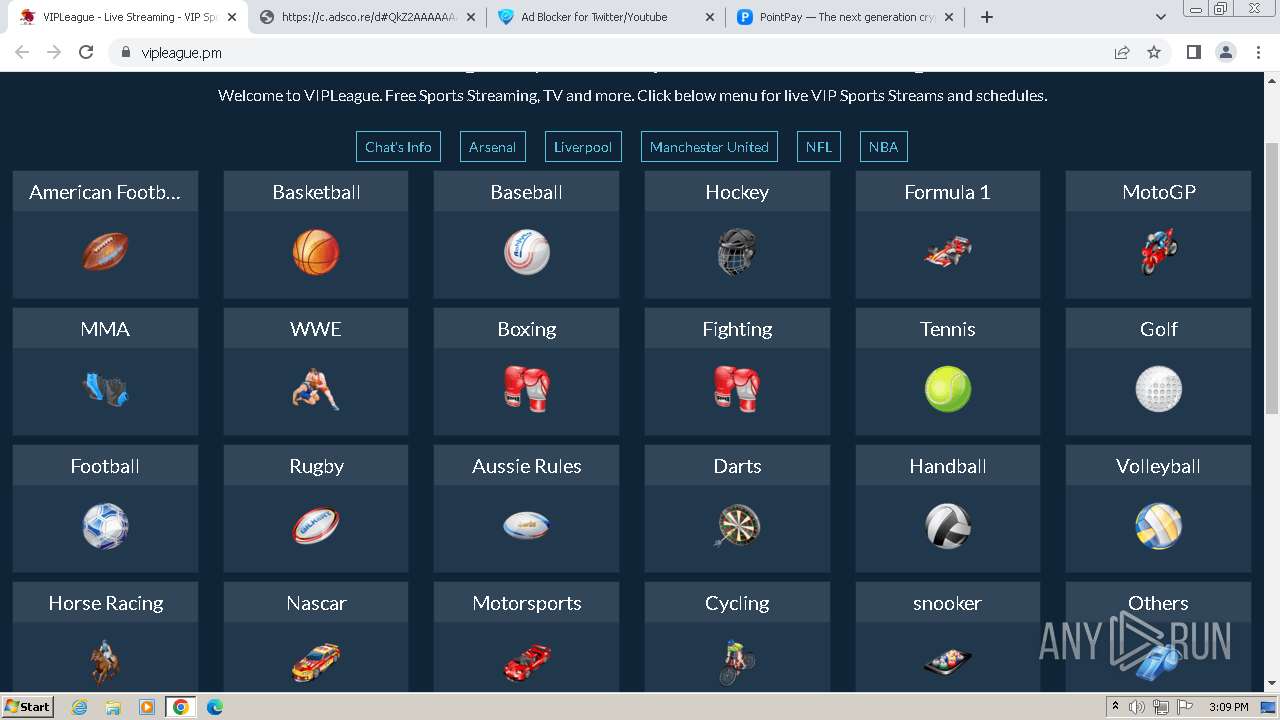1280x720 pixels.
Task: Open Microsoft Edge from taskbar
Action: [215, 707]
